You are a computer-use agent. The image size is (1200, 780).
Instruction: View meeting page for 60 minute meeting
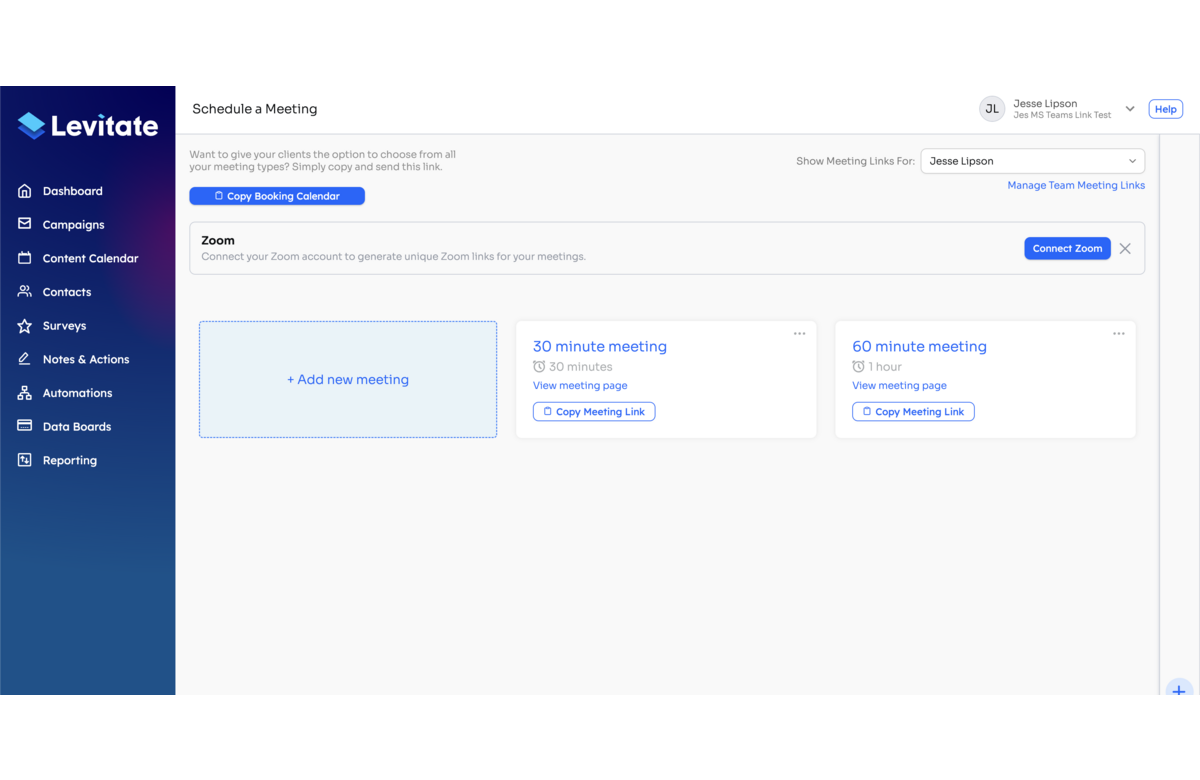(899, 386)
